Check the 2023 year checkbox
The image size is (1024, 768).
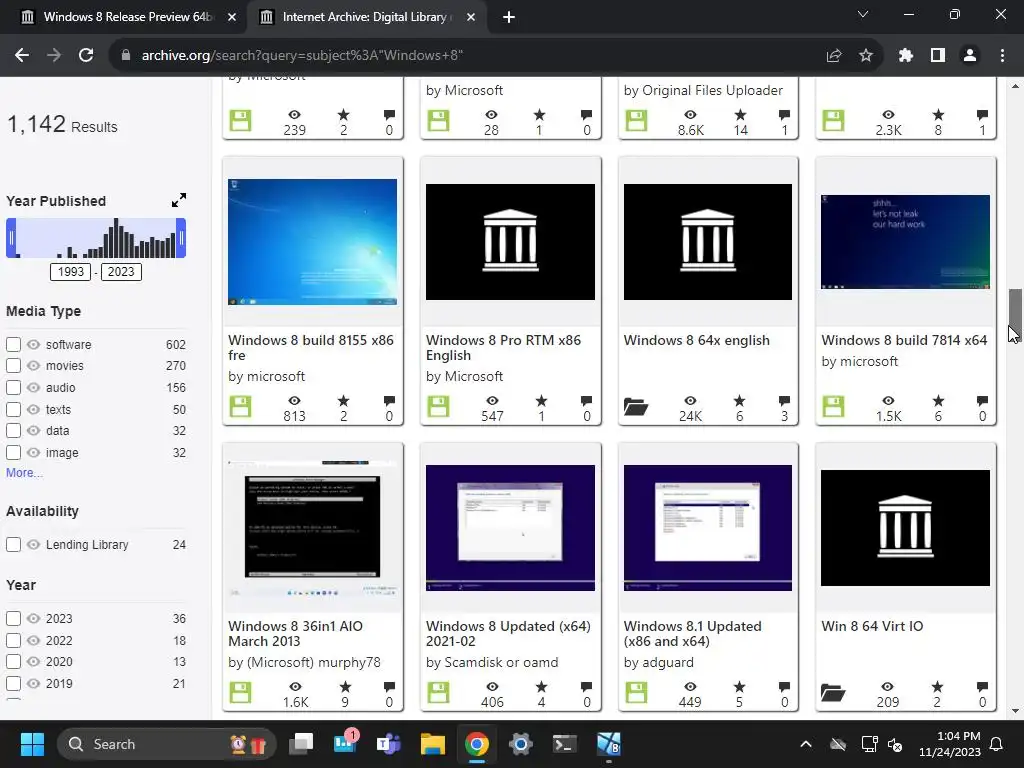[13, 618]
